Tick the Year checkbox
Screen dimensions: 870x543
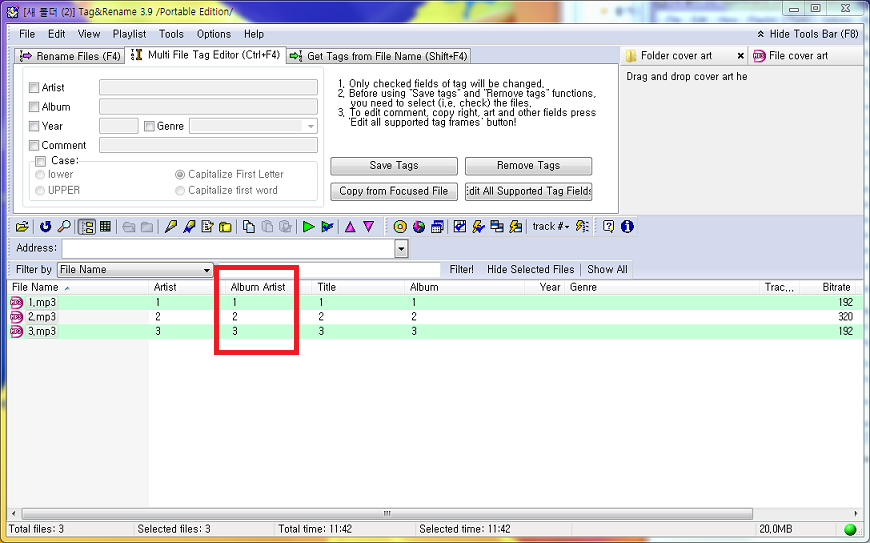[x=34, y=126]
